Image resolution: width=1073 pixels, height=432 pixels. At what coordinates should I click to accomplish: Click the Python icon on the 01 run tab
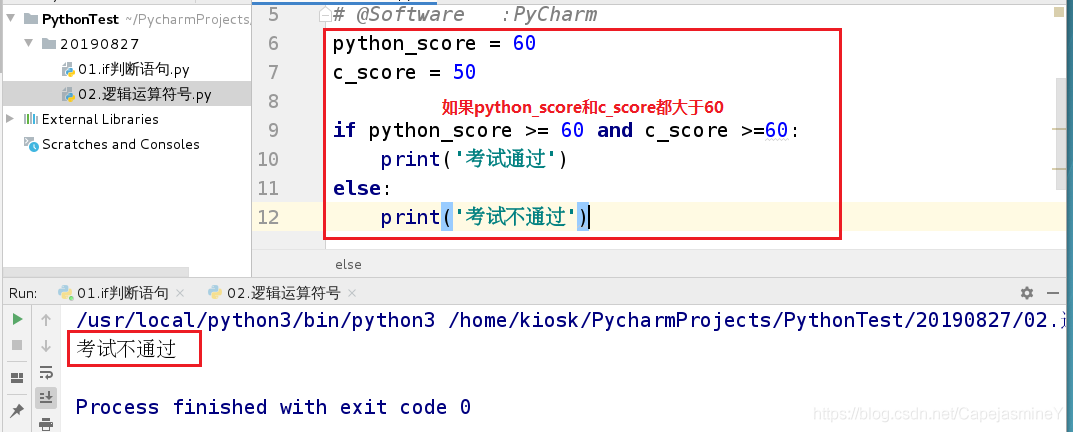[x=66, y=293]
